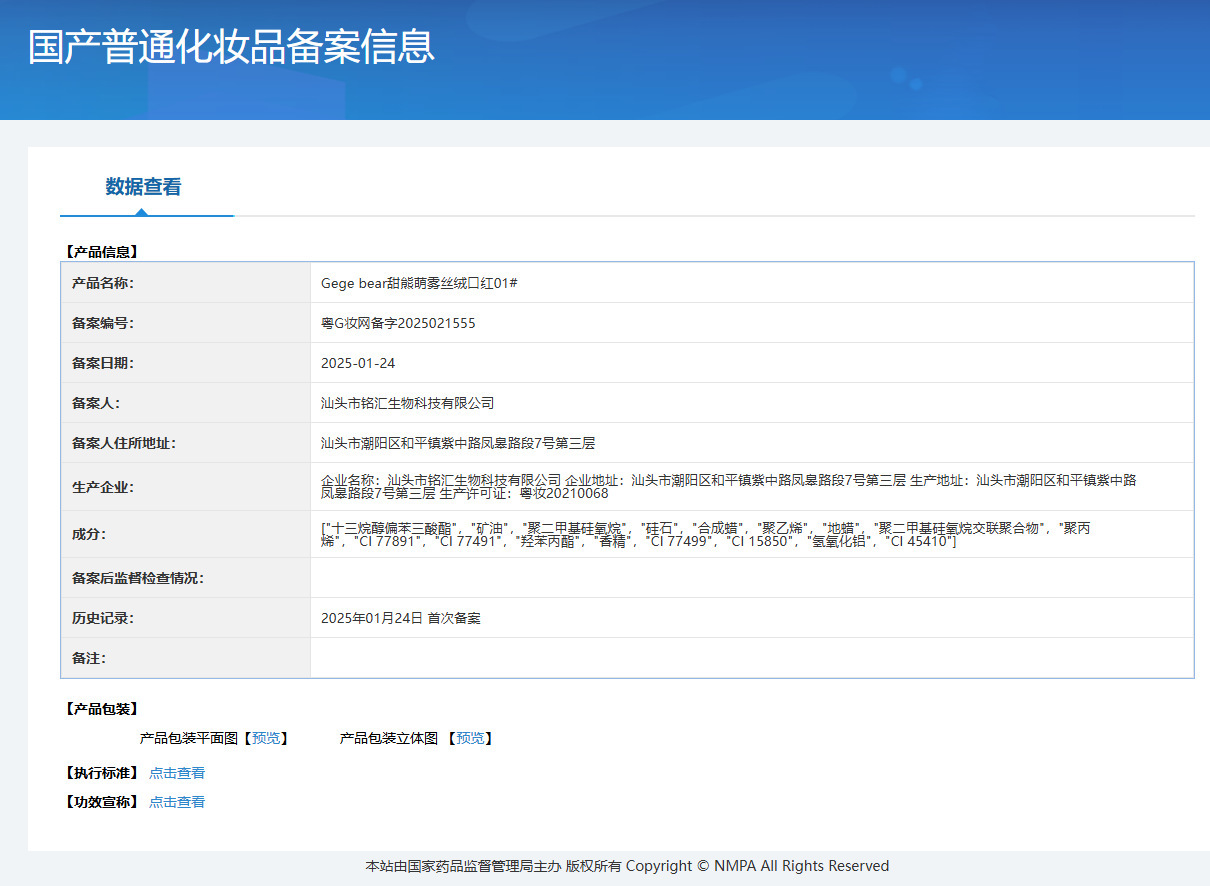
Task: Click the empty 备注 value cell
Action: [x=750, y=658]
